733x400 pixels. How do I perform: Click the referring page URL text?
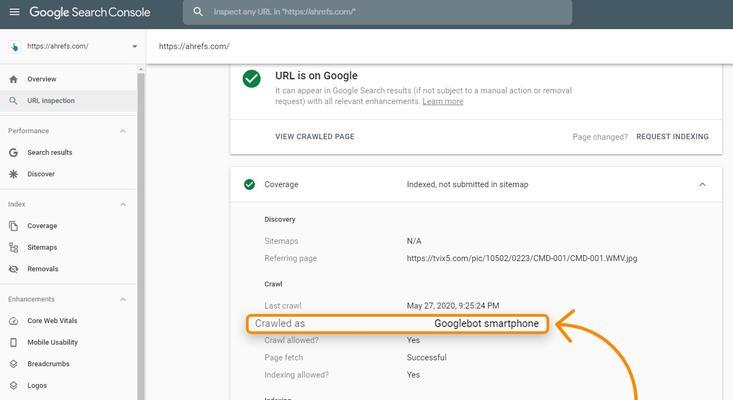(522, 258)
